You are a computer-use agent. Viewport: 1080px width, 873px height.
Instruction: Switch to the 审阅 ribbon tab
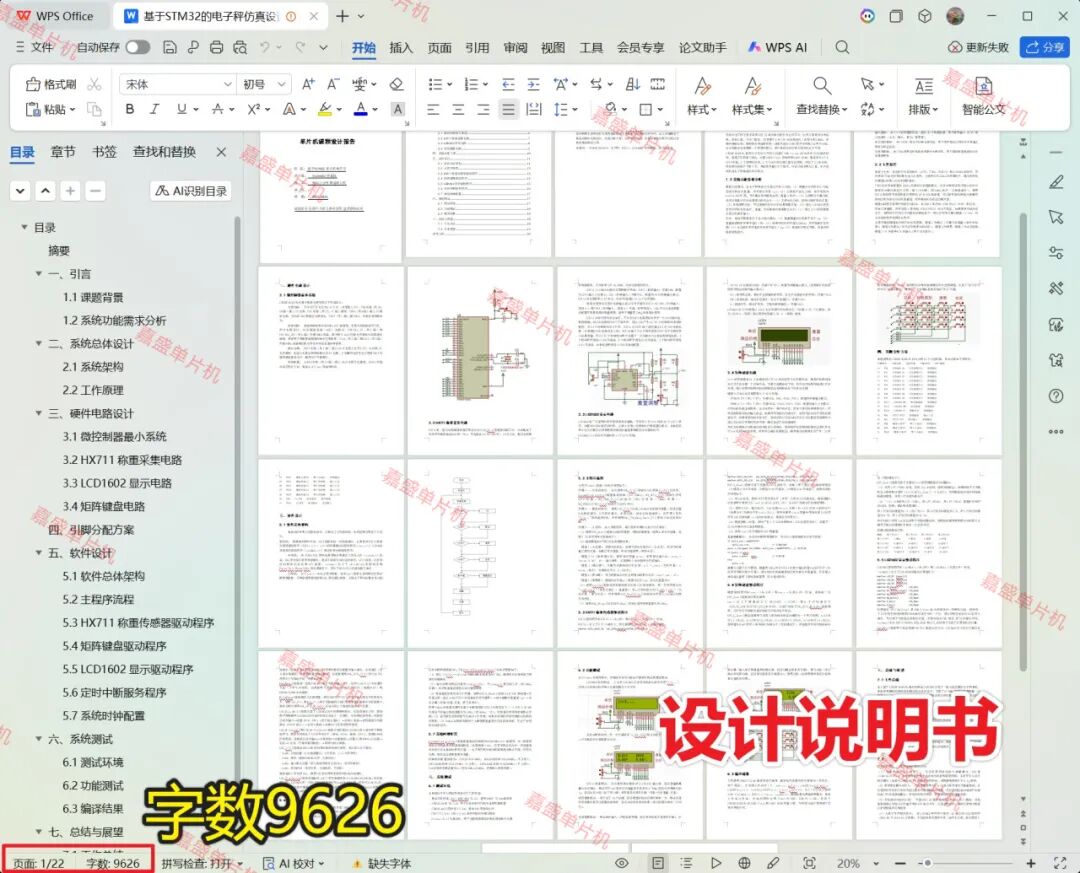pos(515,47)
